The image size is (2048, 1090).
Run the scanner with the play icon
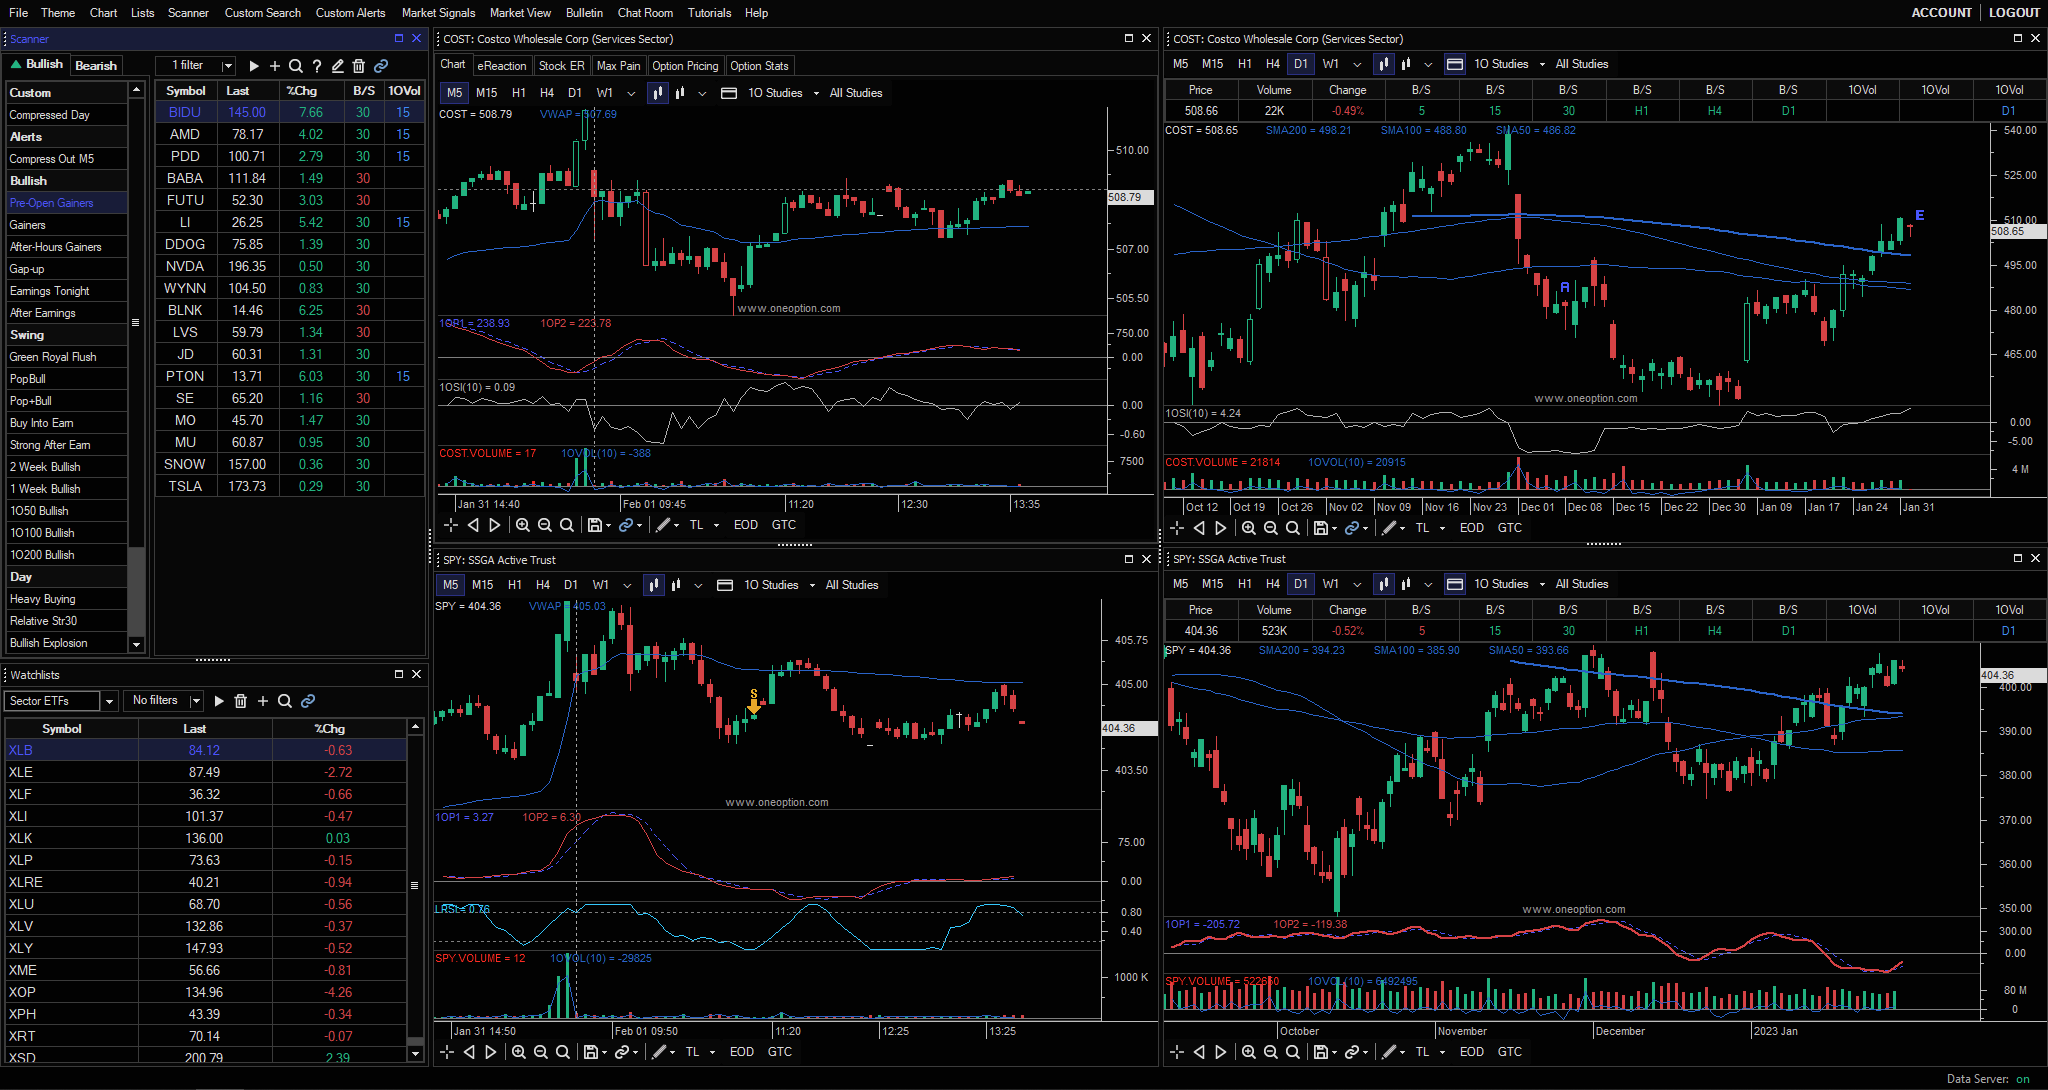[x=254, y=66]
